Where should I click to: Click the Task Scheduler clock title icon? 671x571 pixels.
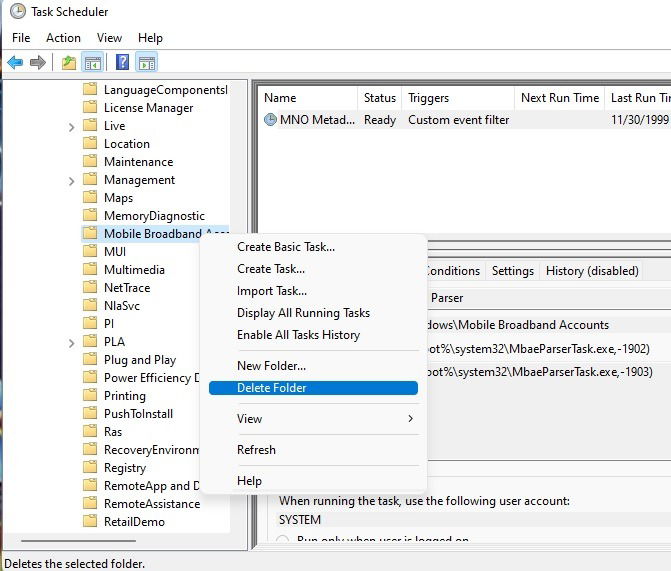(18, 12)
